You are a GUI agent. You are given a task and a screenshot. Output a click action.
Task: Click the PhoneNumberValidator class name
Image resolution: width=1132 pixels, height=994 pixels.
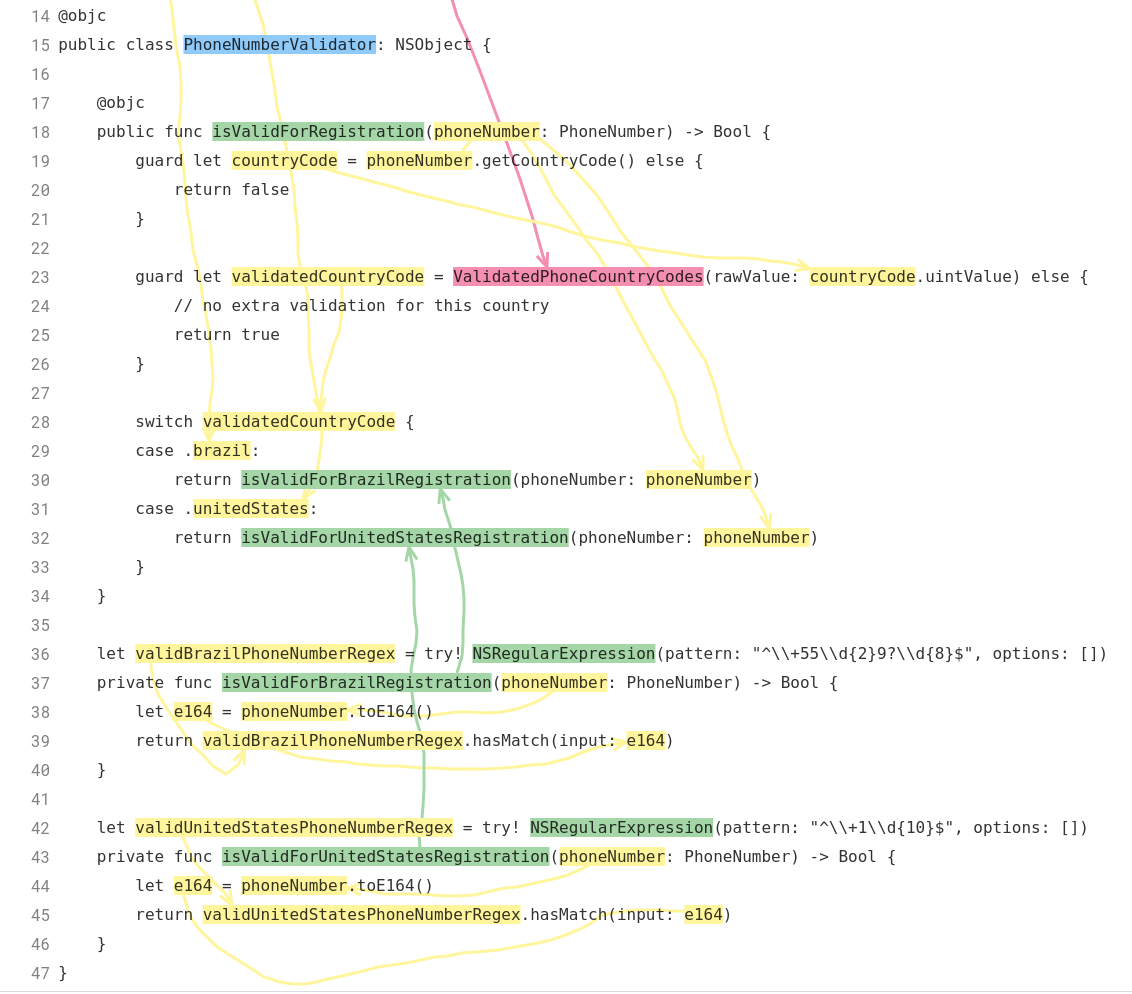(279, 45)
